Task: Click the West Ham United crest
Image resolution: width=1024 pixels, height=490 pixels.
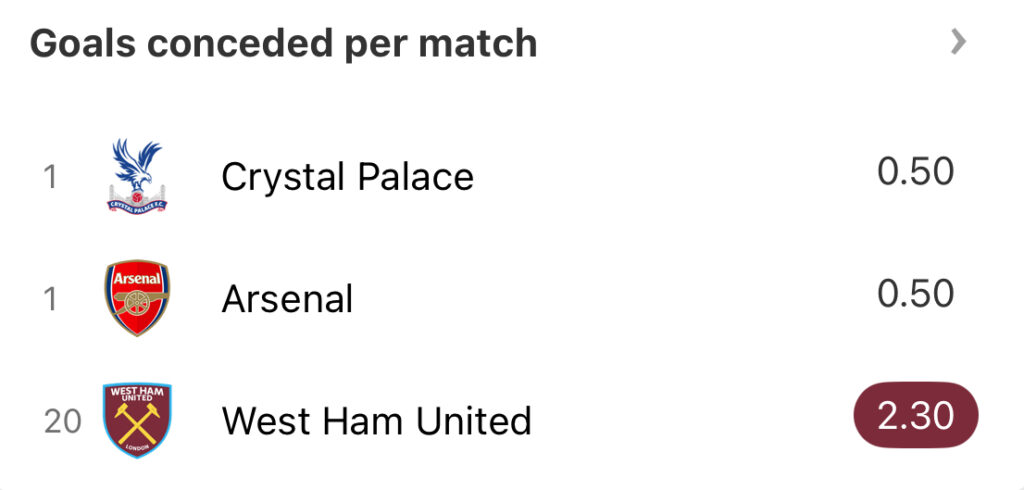Action: tap(138, 420)
